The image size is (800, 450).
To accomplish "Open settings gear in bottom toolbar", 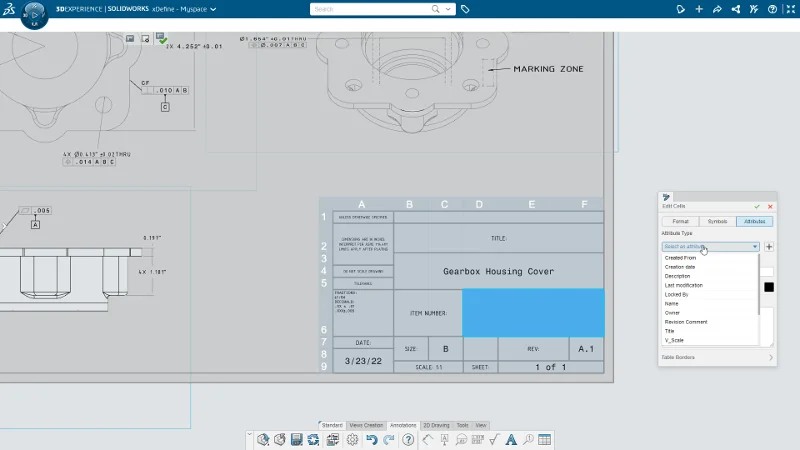I will [352, 439].
